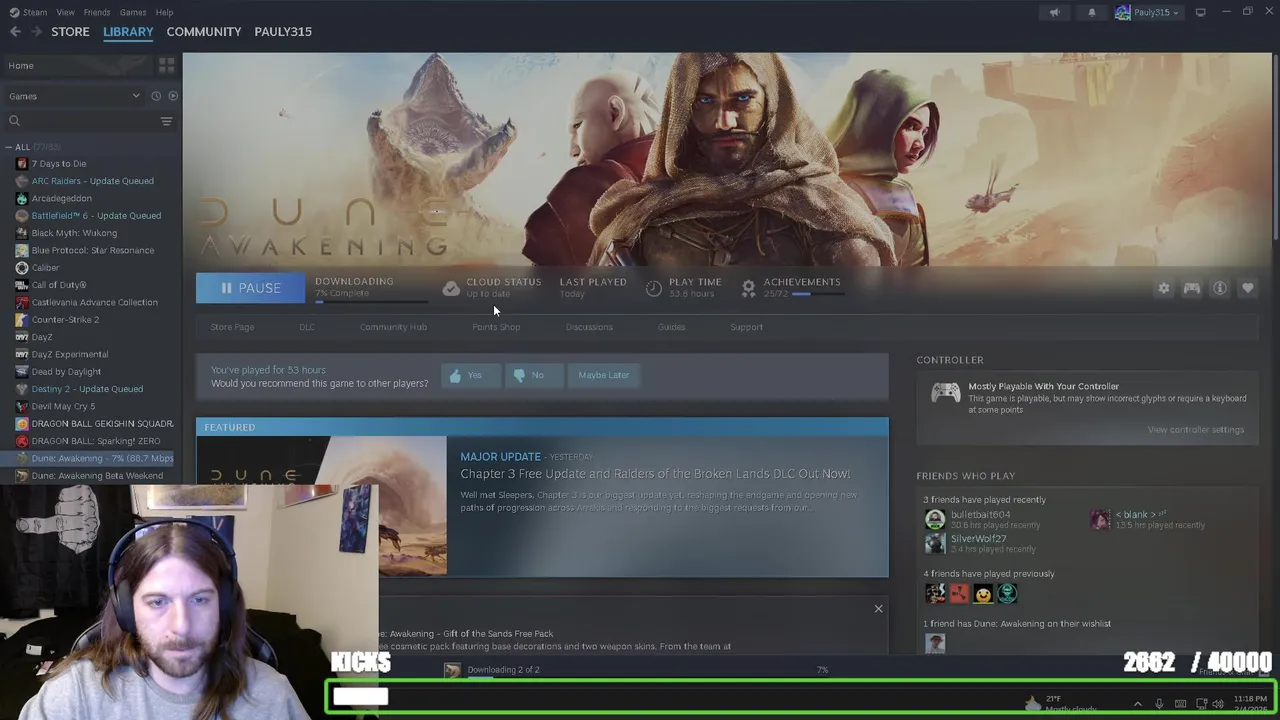Choose No thumbs down recommendation
The height and width of the screenshot is (720, 1280).
pos(533,375)
